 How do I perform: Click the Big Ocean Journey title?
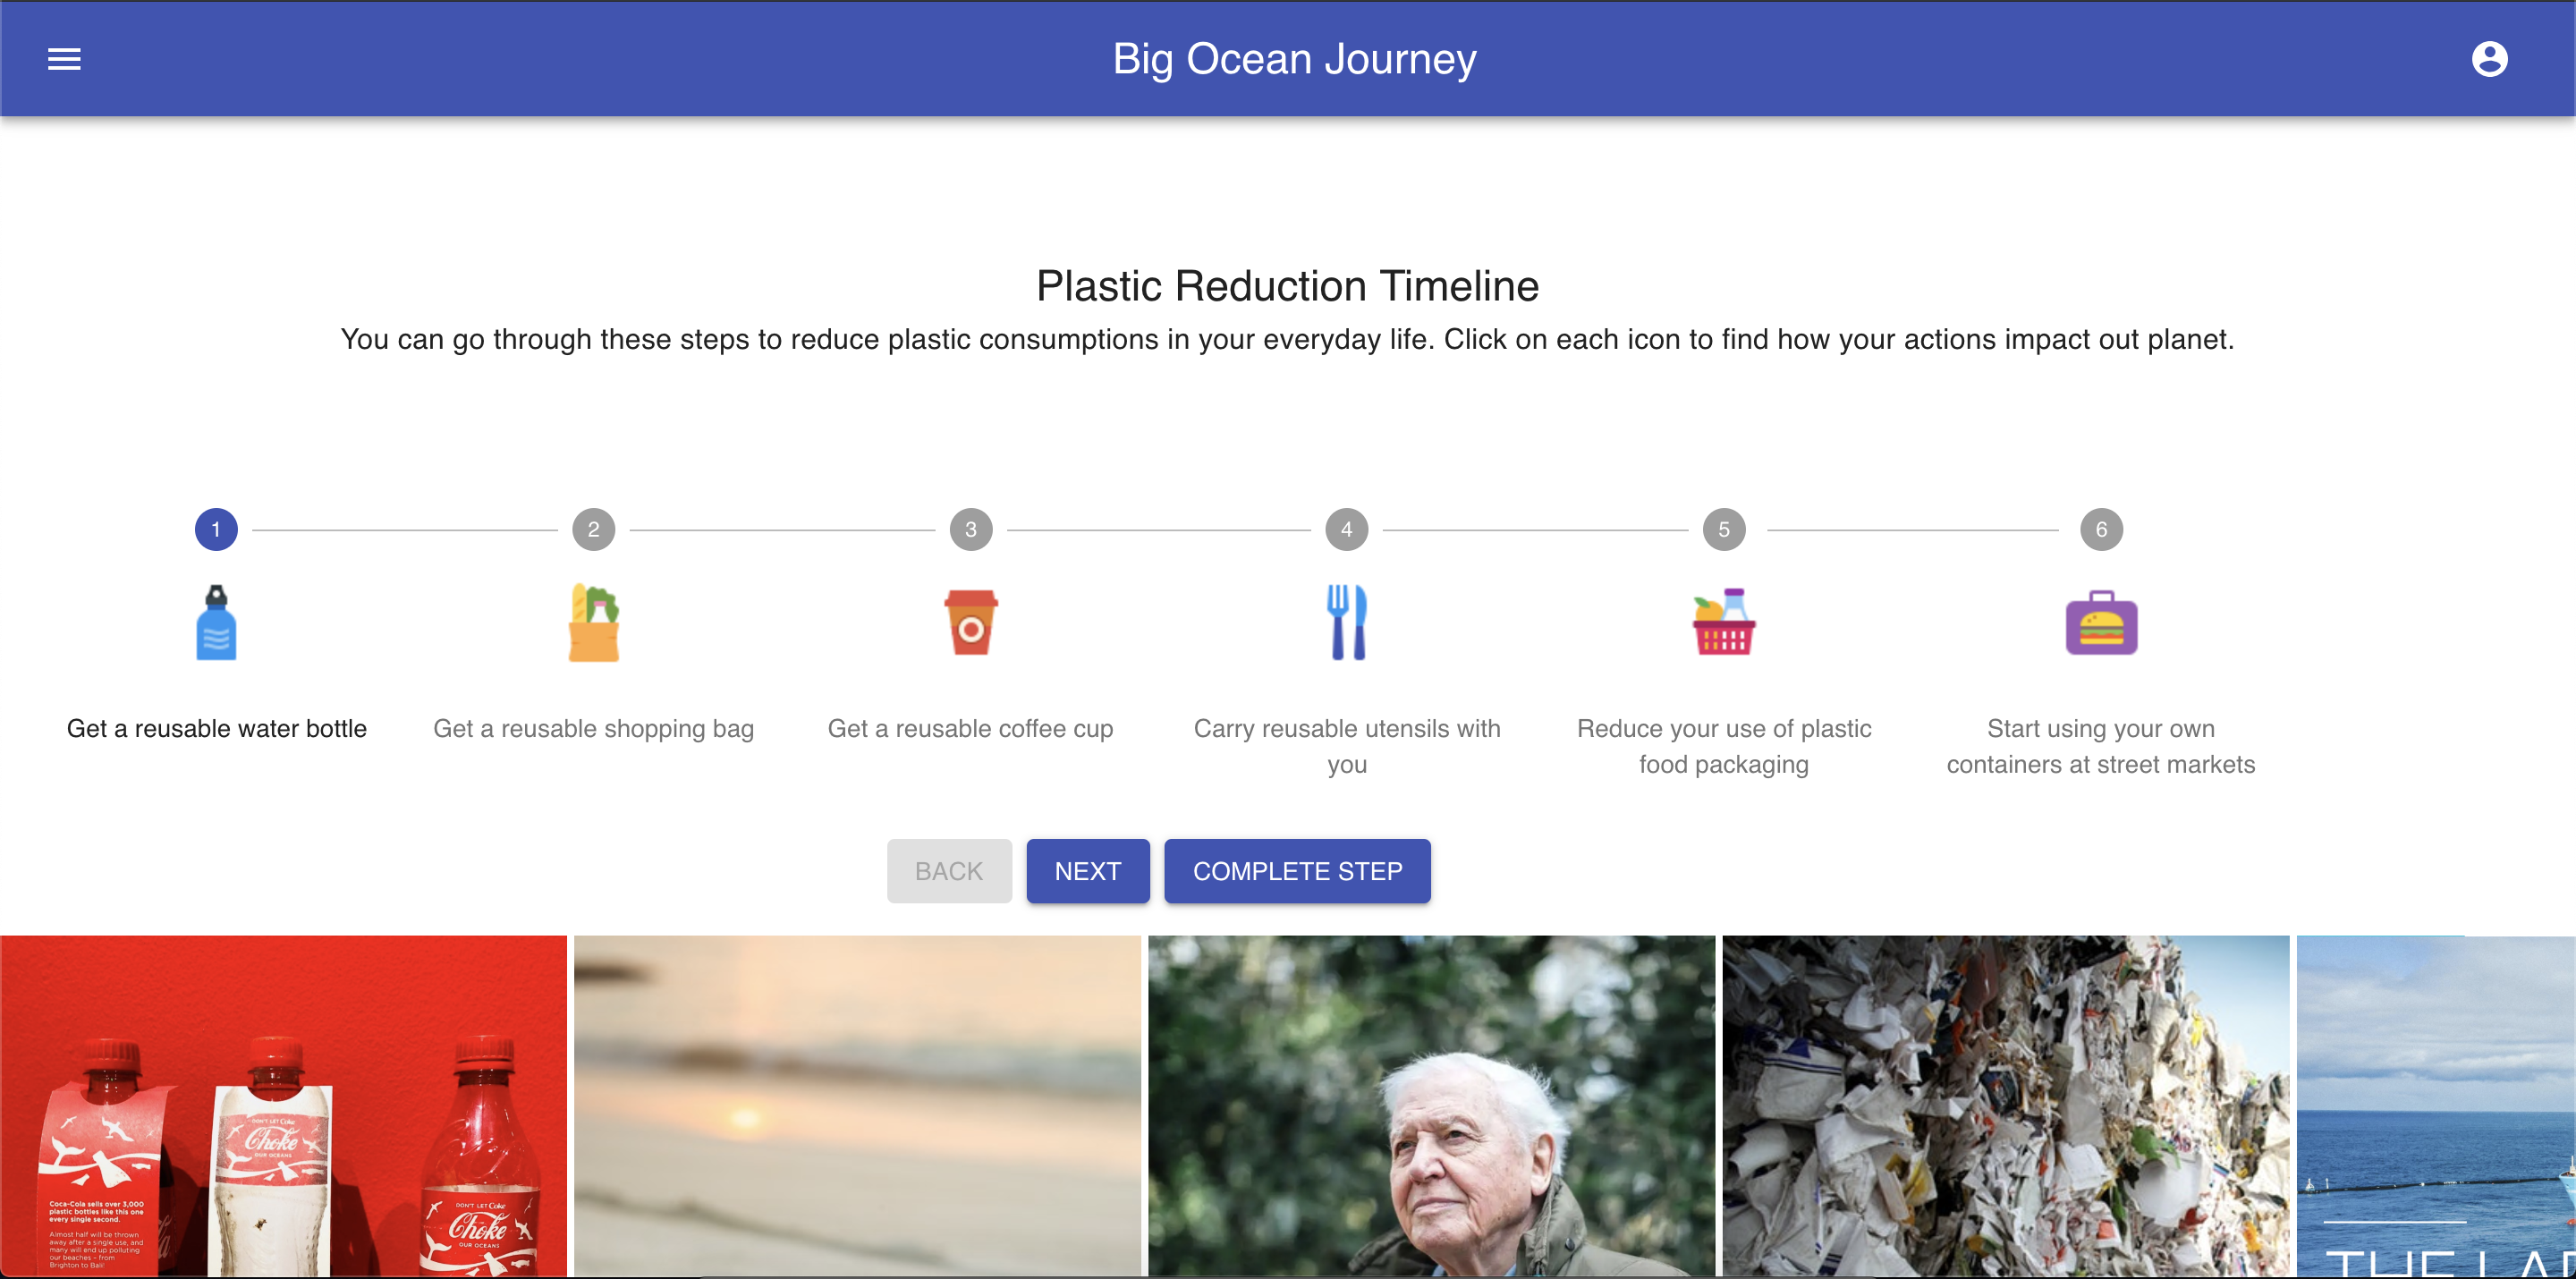click(x=1294, y=59)
